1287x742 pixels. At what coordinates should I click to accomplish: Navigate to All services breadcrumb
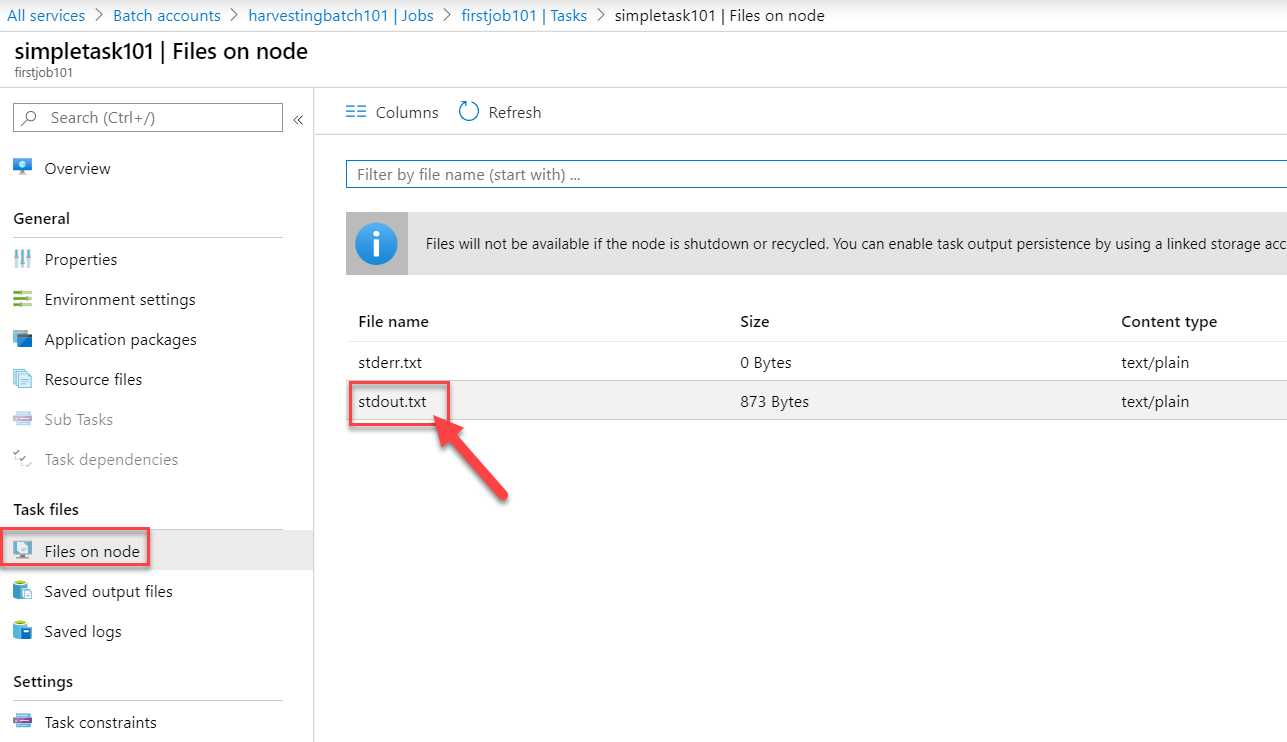pyautogui.click(x=46, y=15)
